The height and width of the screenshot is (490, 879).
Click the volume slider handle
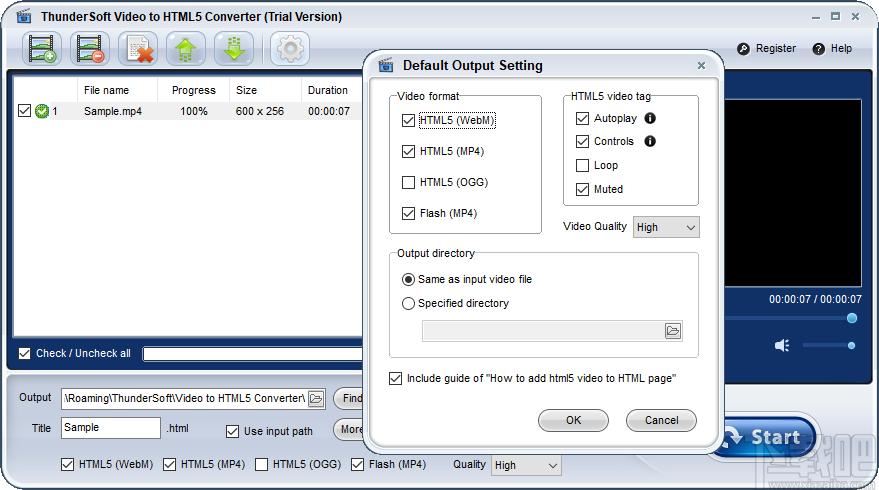(851, 345)
